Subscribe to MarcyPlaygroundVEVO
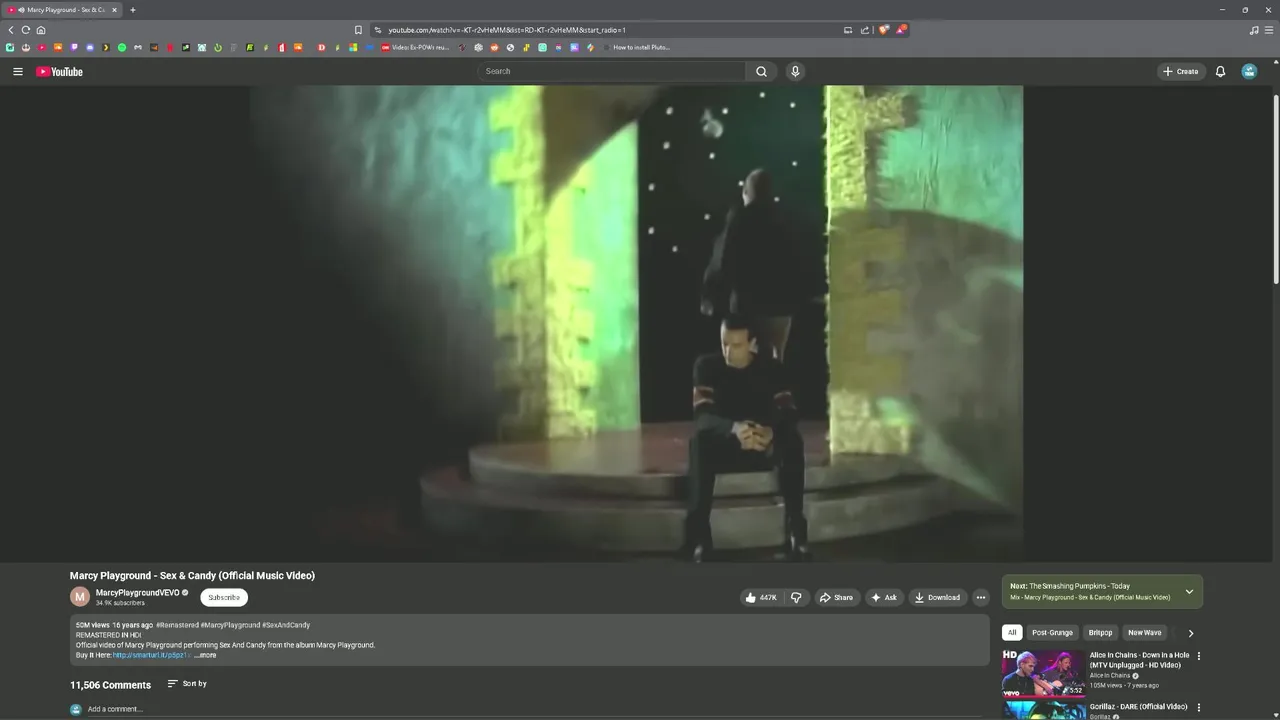The image size is (1280, 720). pyautogui.click(x=224, y=597)
